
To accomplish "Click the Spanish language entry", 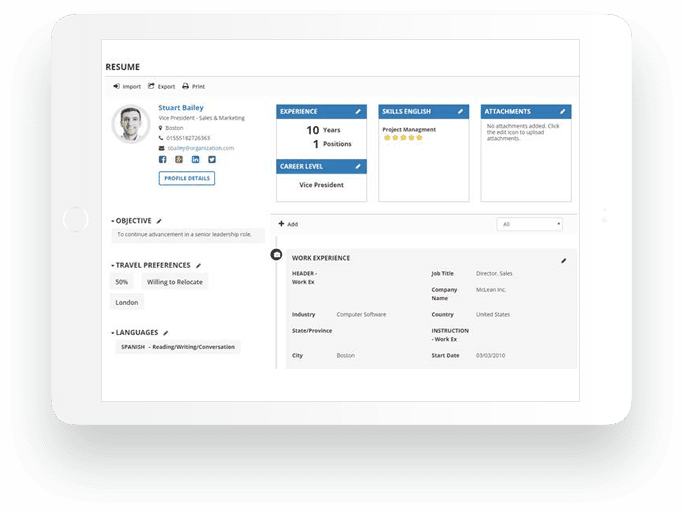I will [x=178, y=347].
